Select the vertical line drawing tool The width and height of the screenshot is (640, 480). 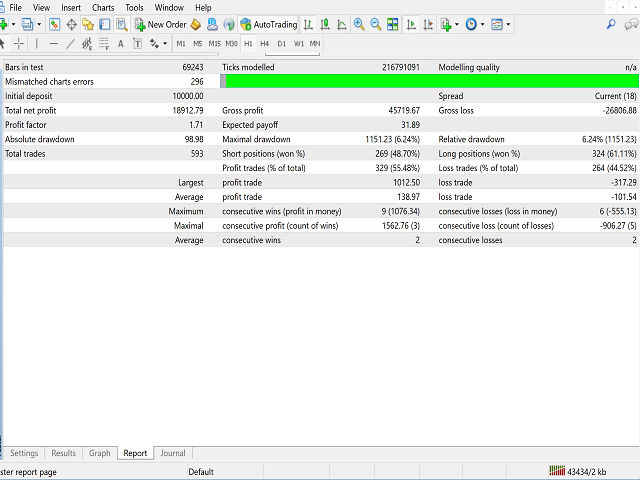(x=37, y=43)
